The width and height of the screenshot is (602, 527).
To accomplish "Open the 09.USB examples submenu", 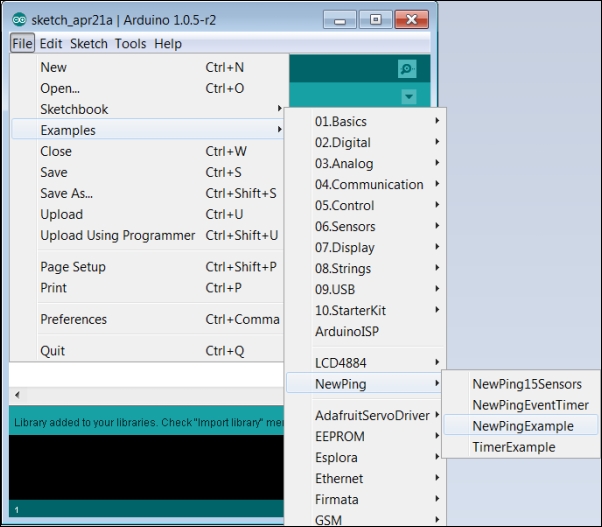I will click(x=366, y=289).
